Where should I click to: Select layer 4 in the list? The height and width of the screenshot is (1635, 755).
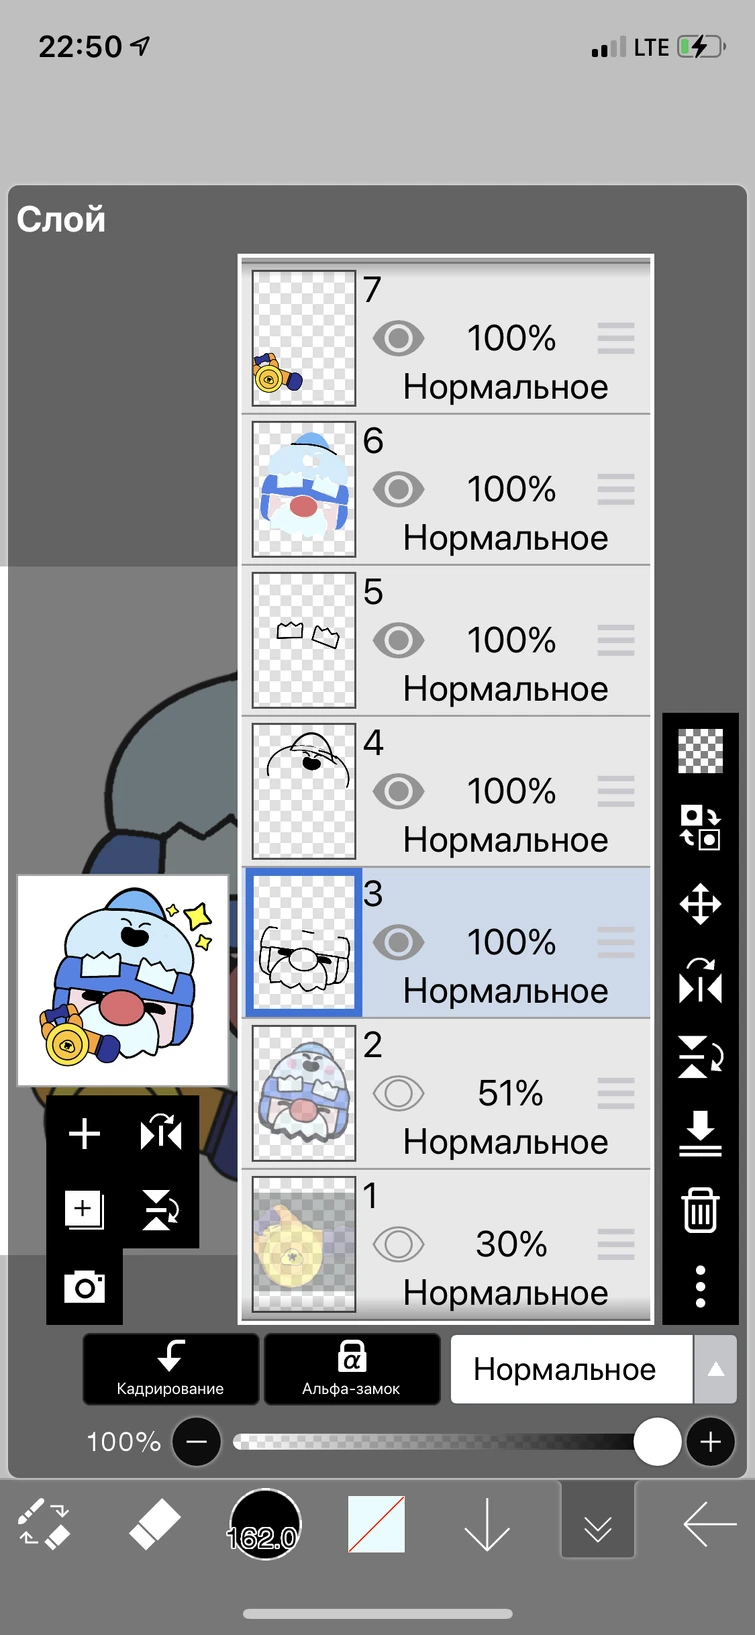point(446,792)
